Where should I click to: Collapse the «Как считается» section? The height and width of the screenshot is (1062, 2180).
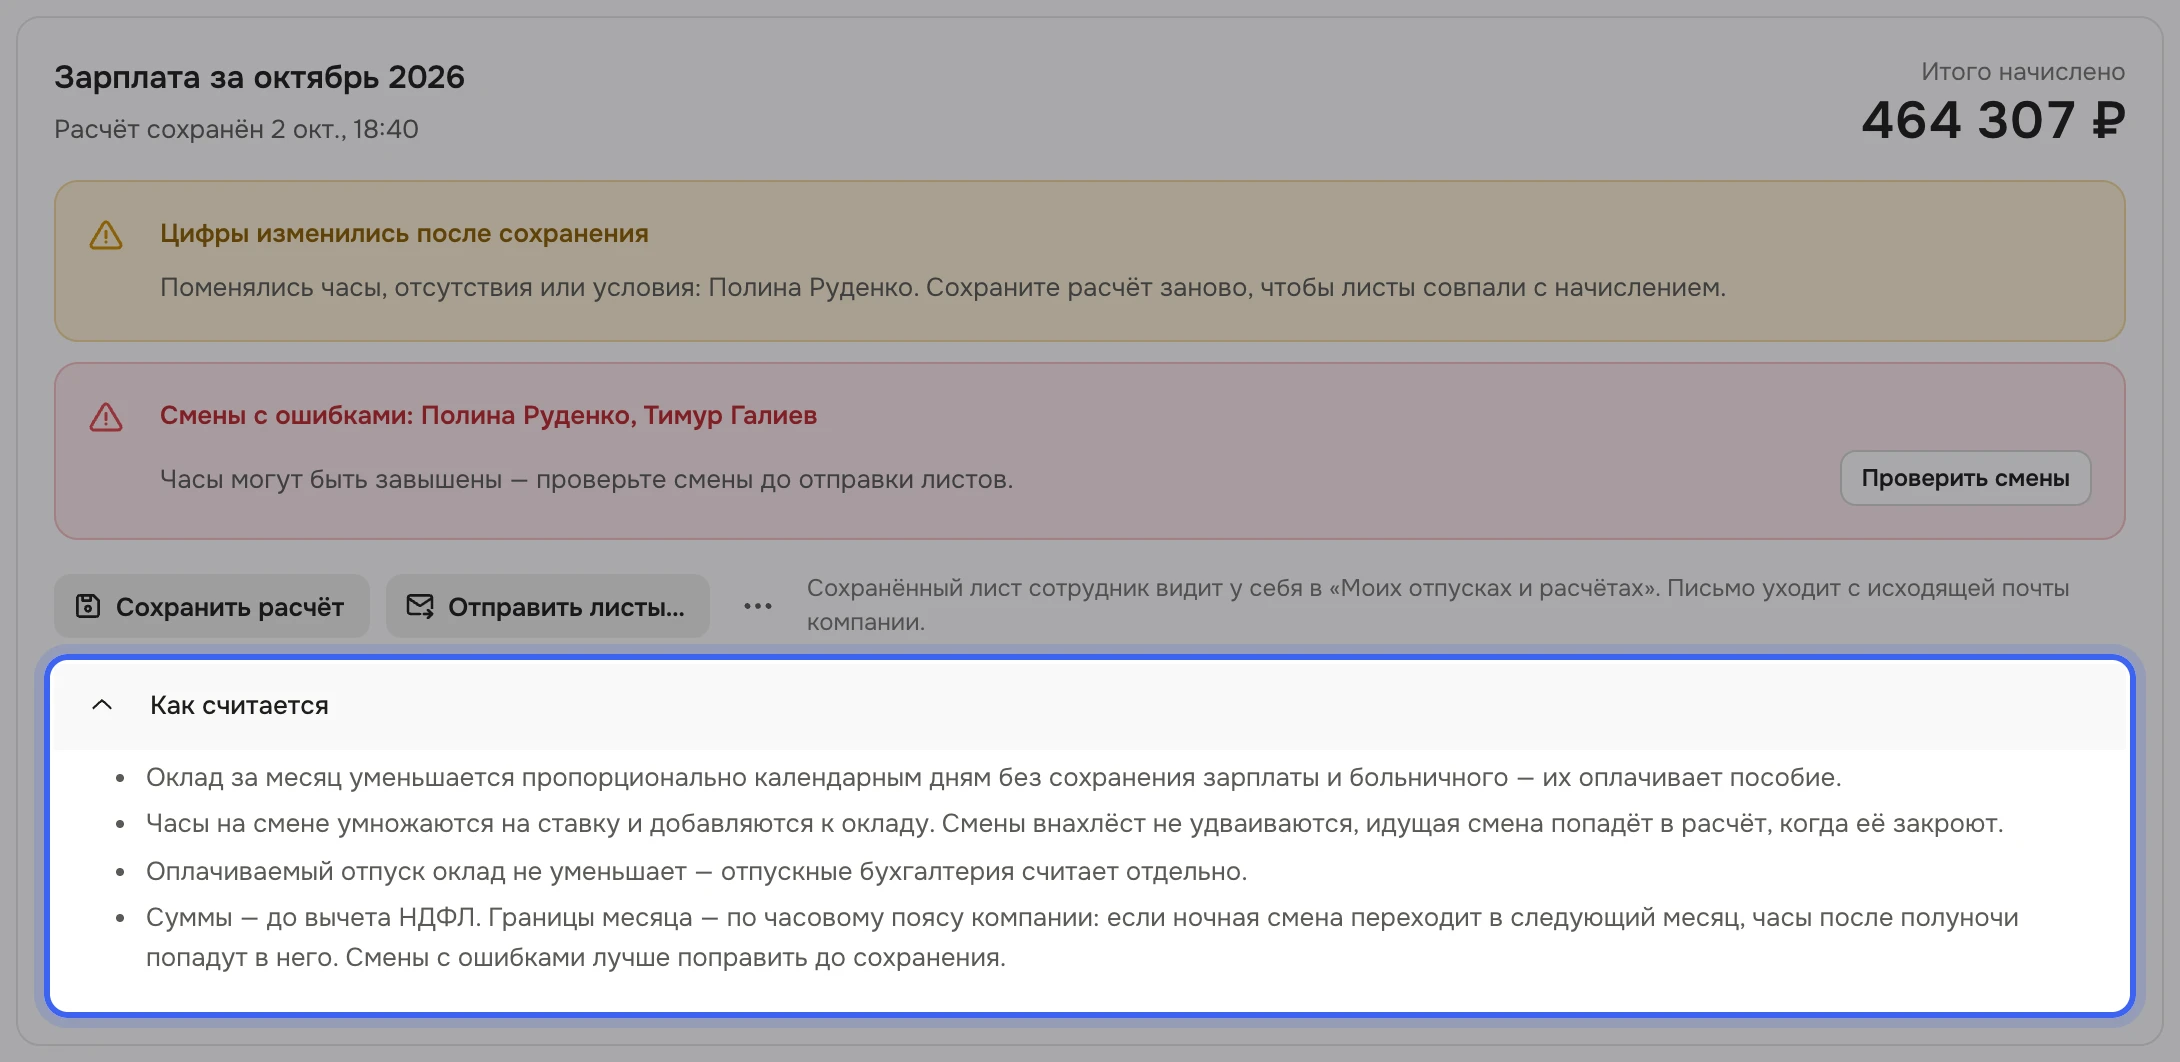click(1090, 705)
